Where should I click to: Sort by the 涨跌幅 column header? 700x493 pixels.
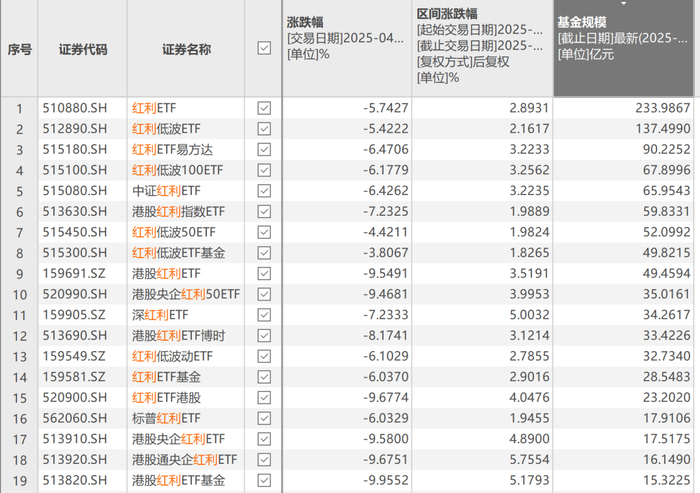(x=347, y=48)
